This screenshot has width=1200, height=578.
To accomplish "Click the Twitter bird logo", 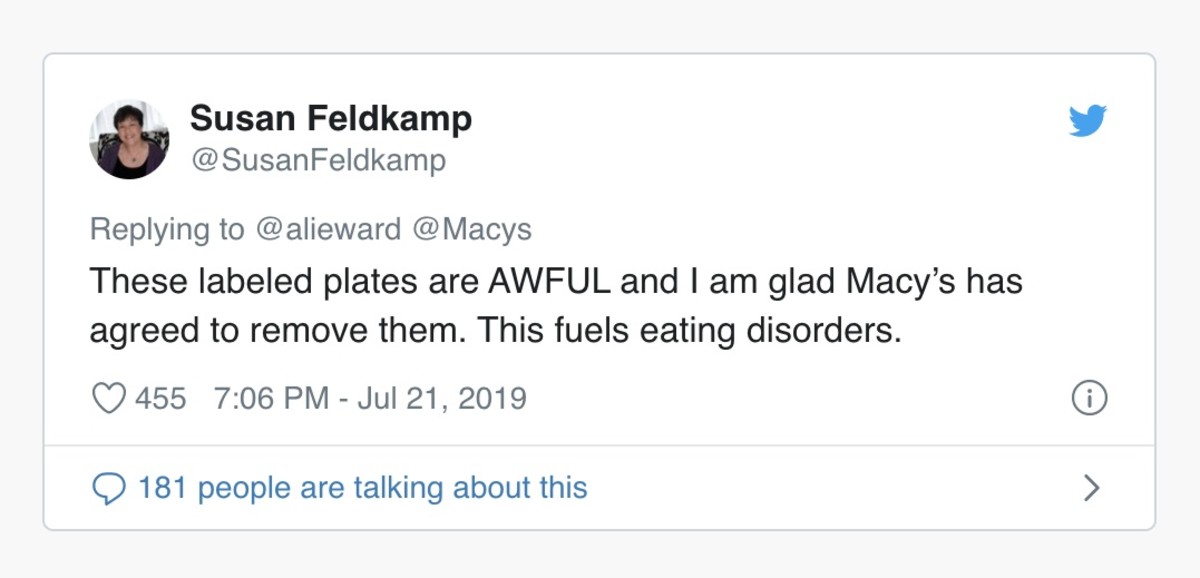I will click(x=1089, y=120).
